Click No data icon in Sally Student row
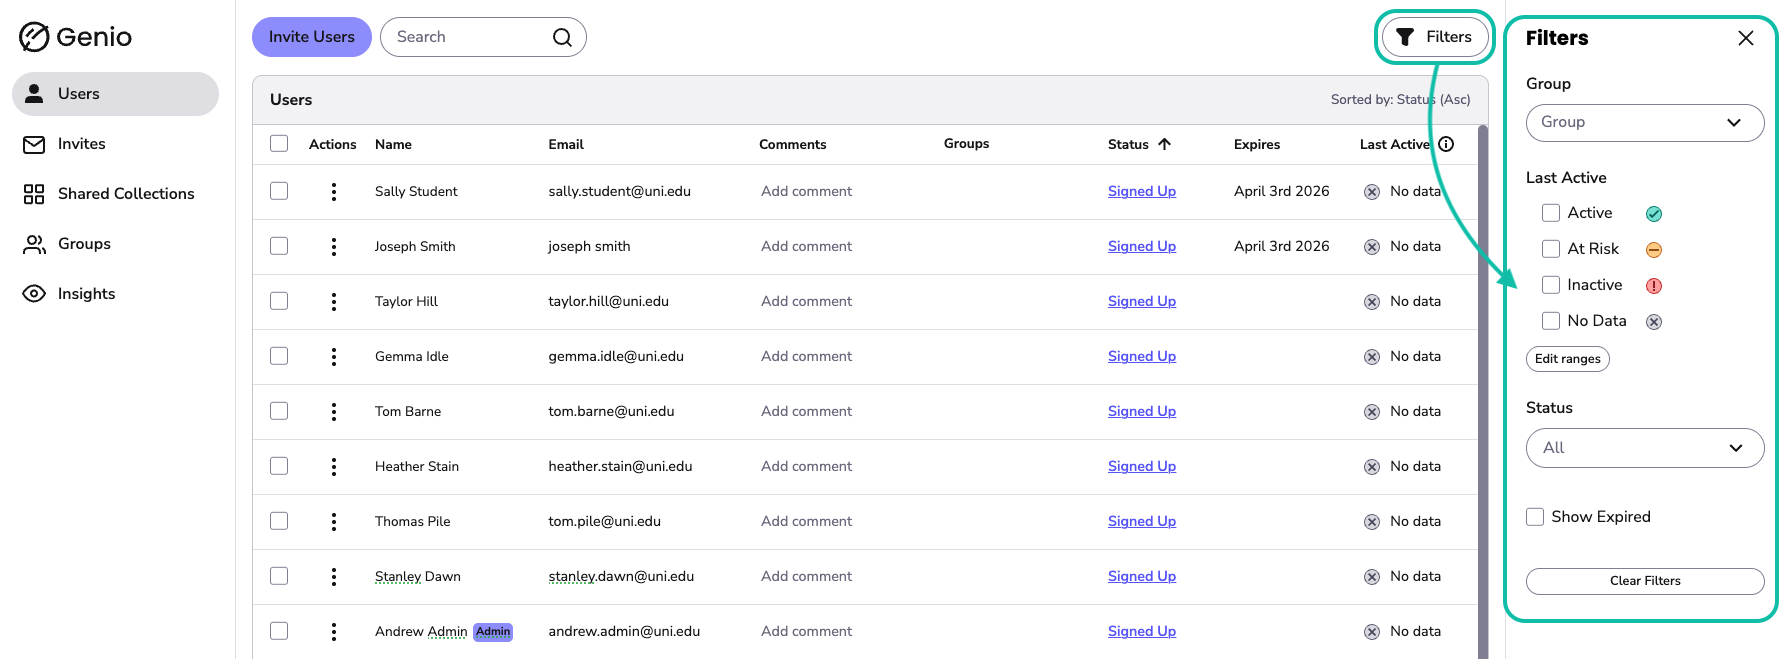The height and width of the screenshot is (659, 1783). 1372,192
